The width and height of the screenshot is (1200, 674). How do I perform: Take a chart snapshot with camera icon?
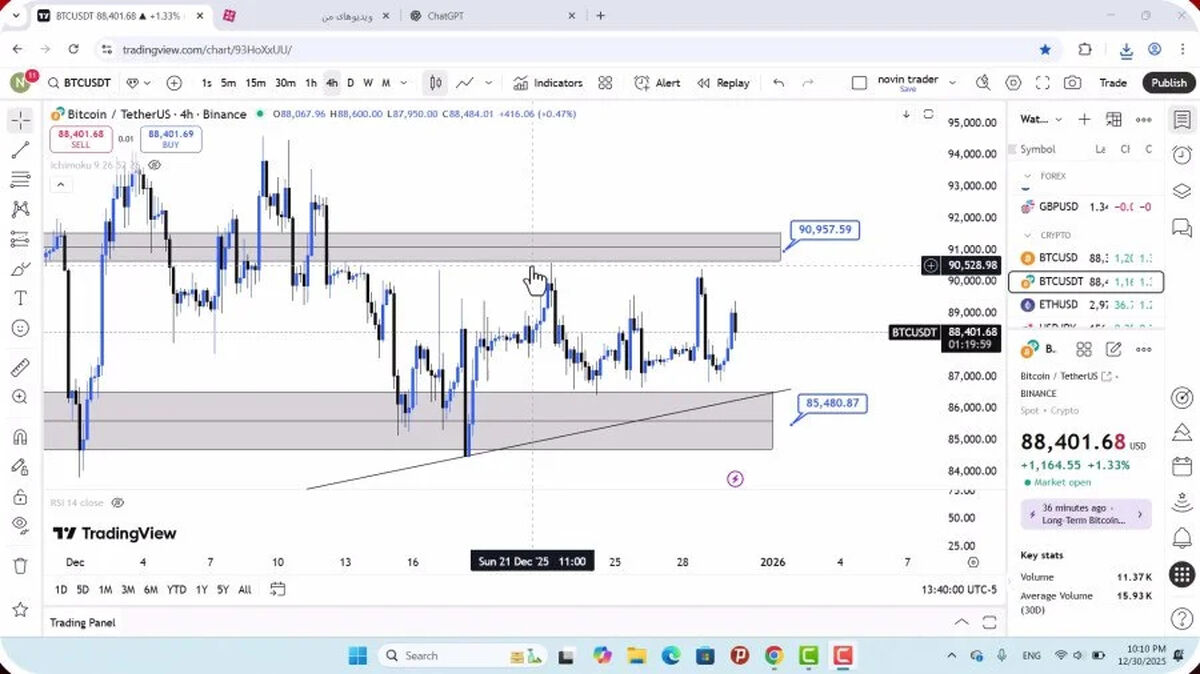[x=1072, y=83]
